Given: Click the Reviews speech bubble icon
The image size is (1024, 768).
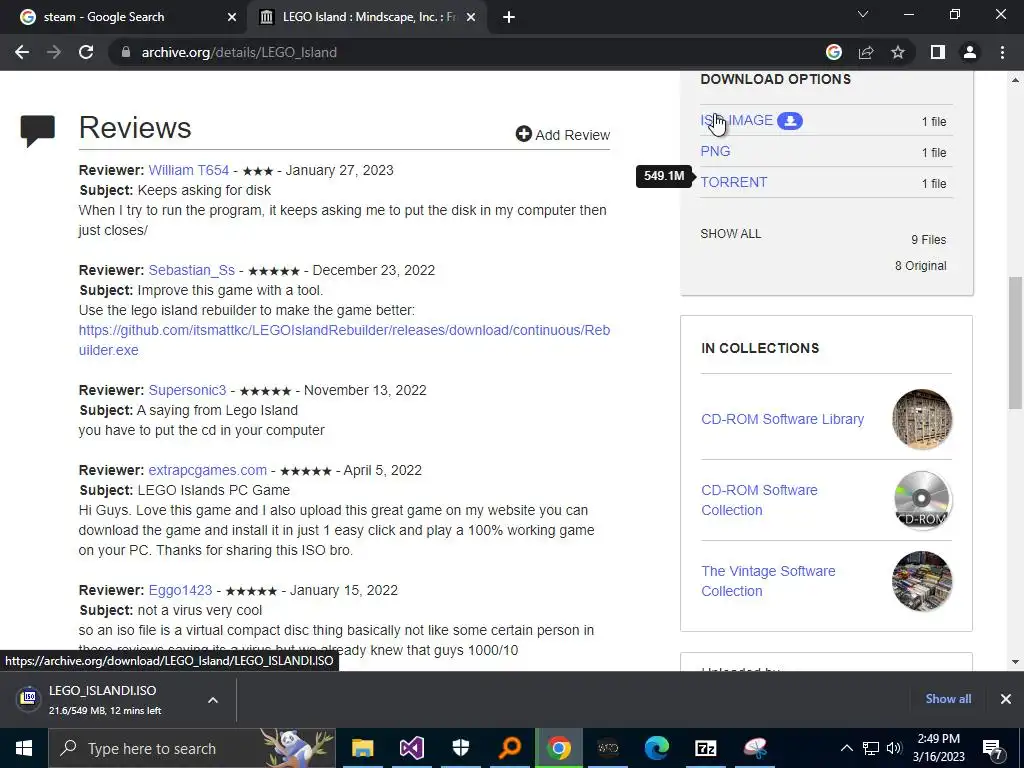Looking at the screenshot, I should click(38, 131).
